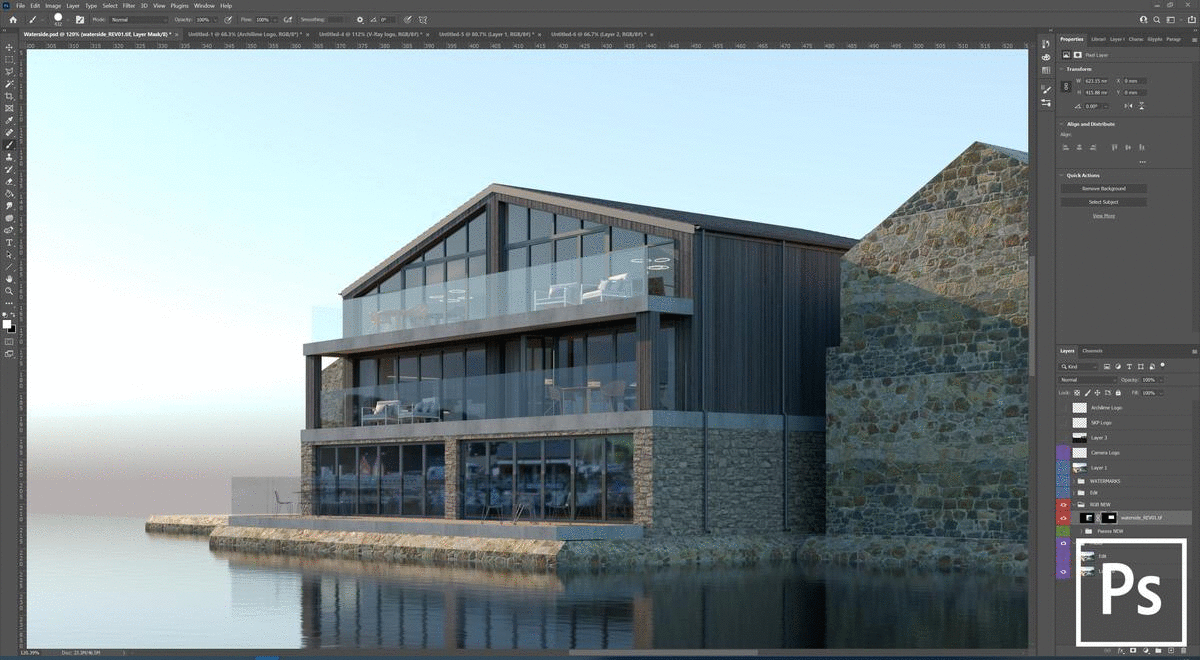Open the Librari tab in Properties panel
Screen dimensions: 1200x660
pyautogui.click(x=1099, y=39)
